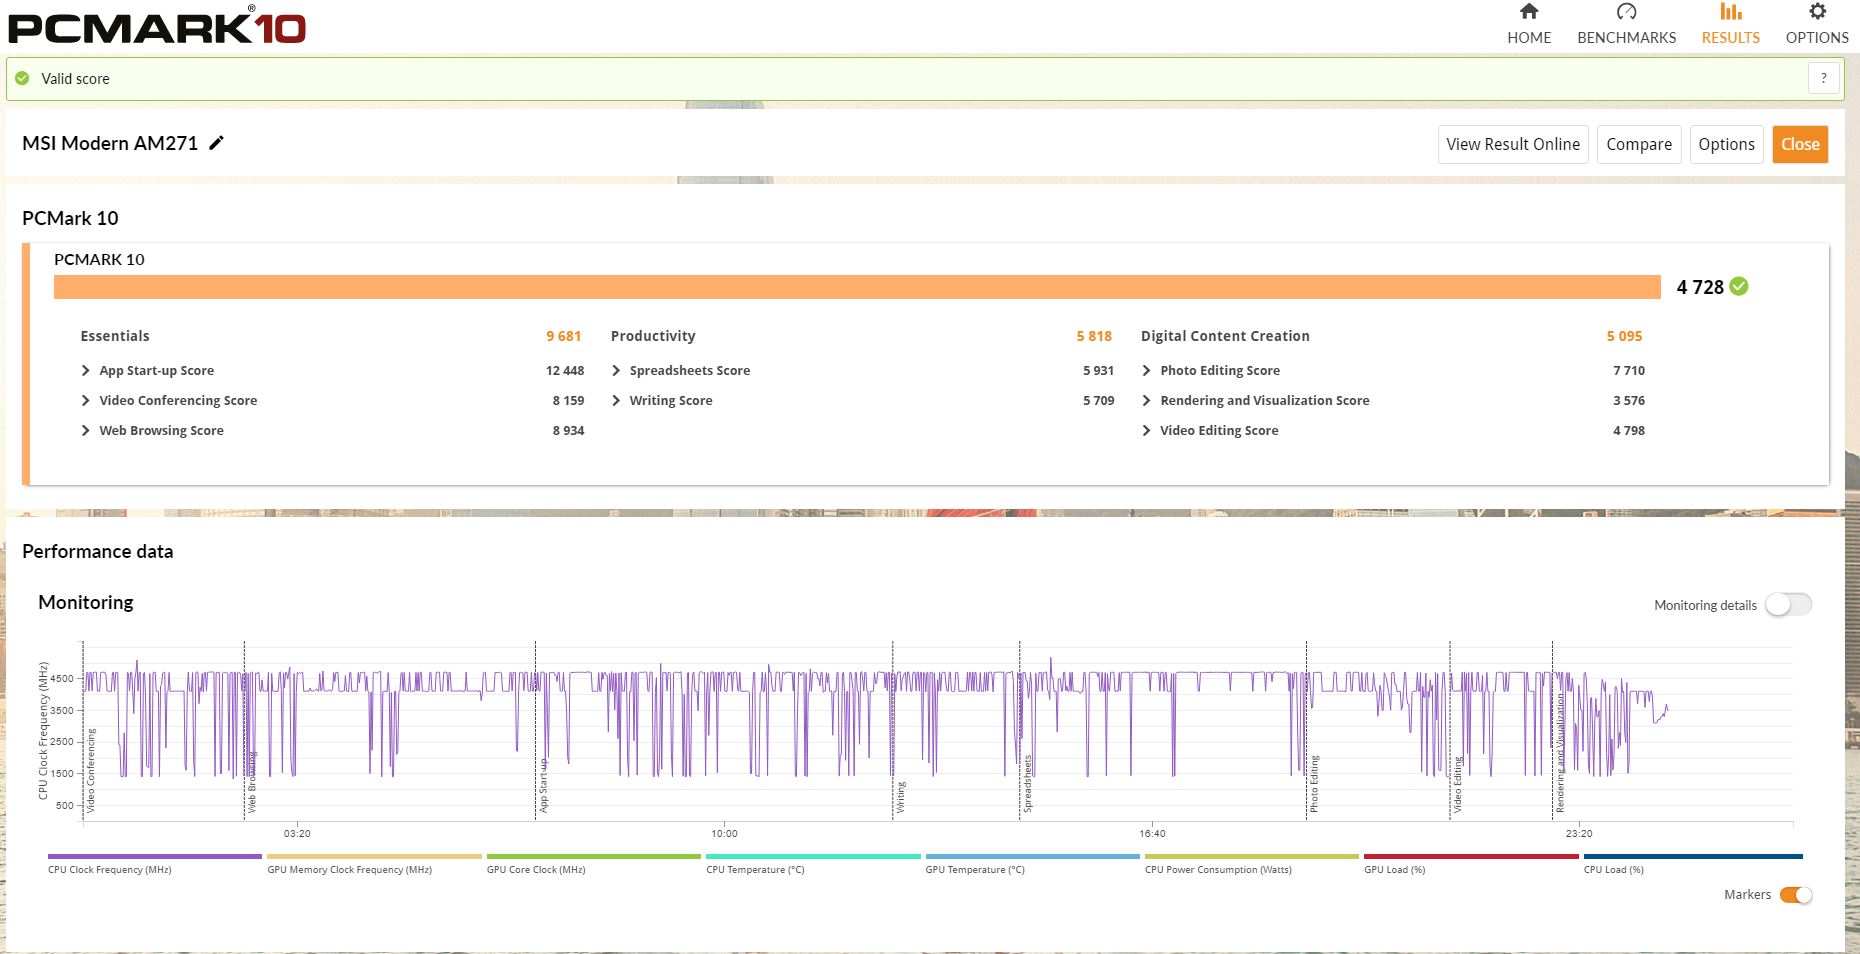Select GPU Load (%) legend
The height and width of the screenshot is (954, 1860).
pyautogui.click(x=1471, y=863)
